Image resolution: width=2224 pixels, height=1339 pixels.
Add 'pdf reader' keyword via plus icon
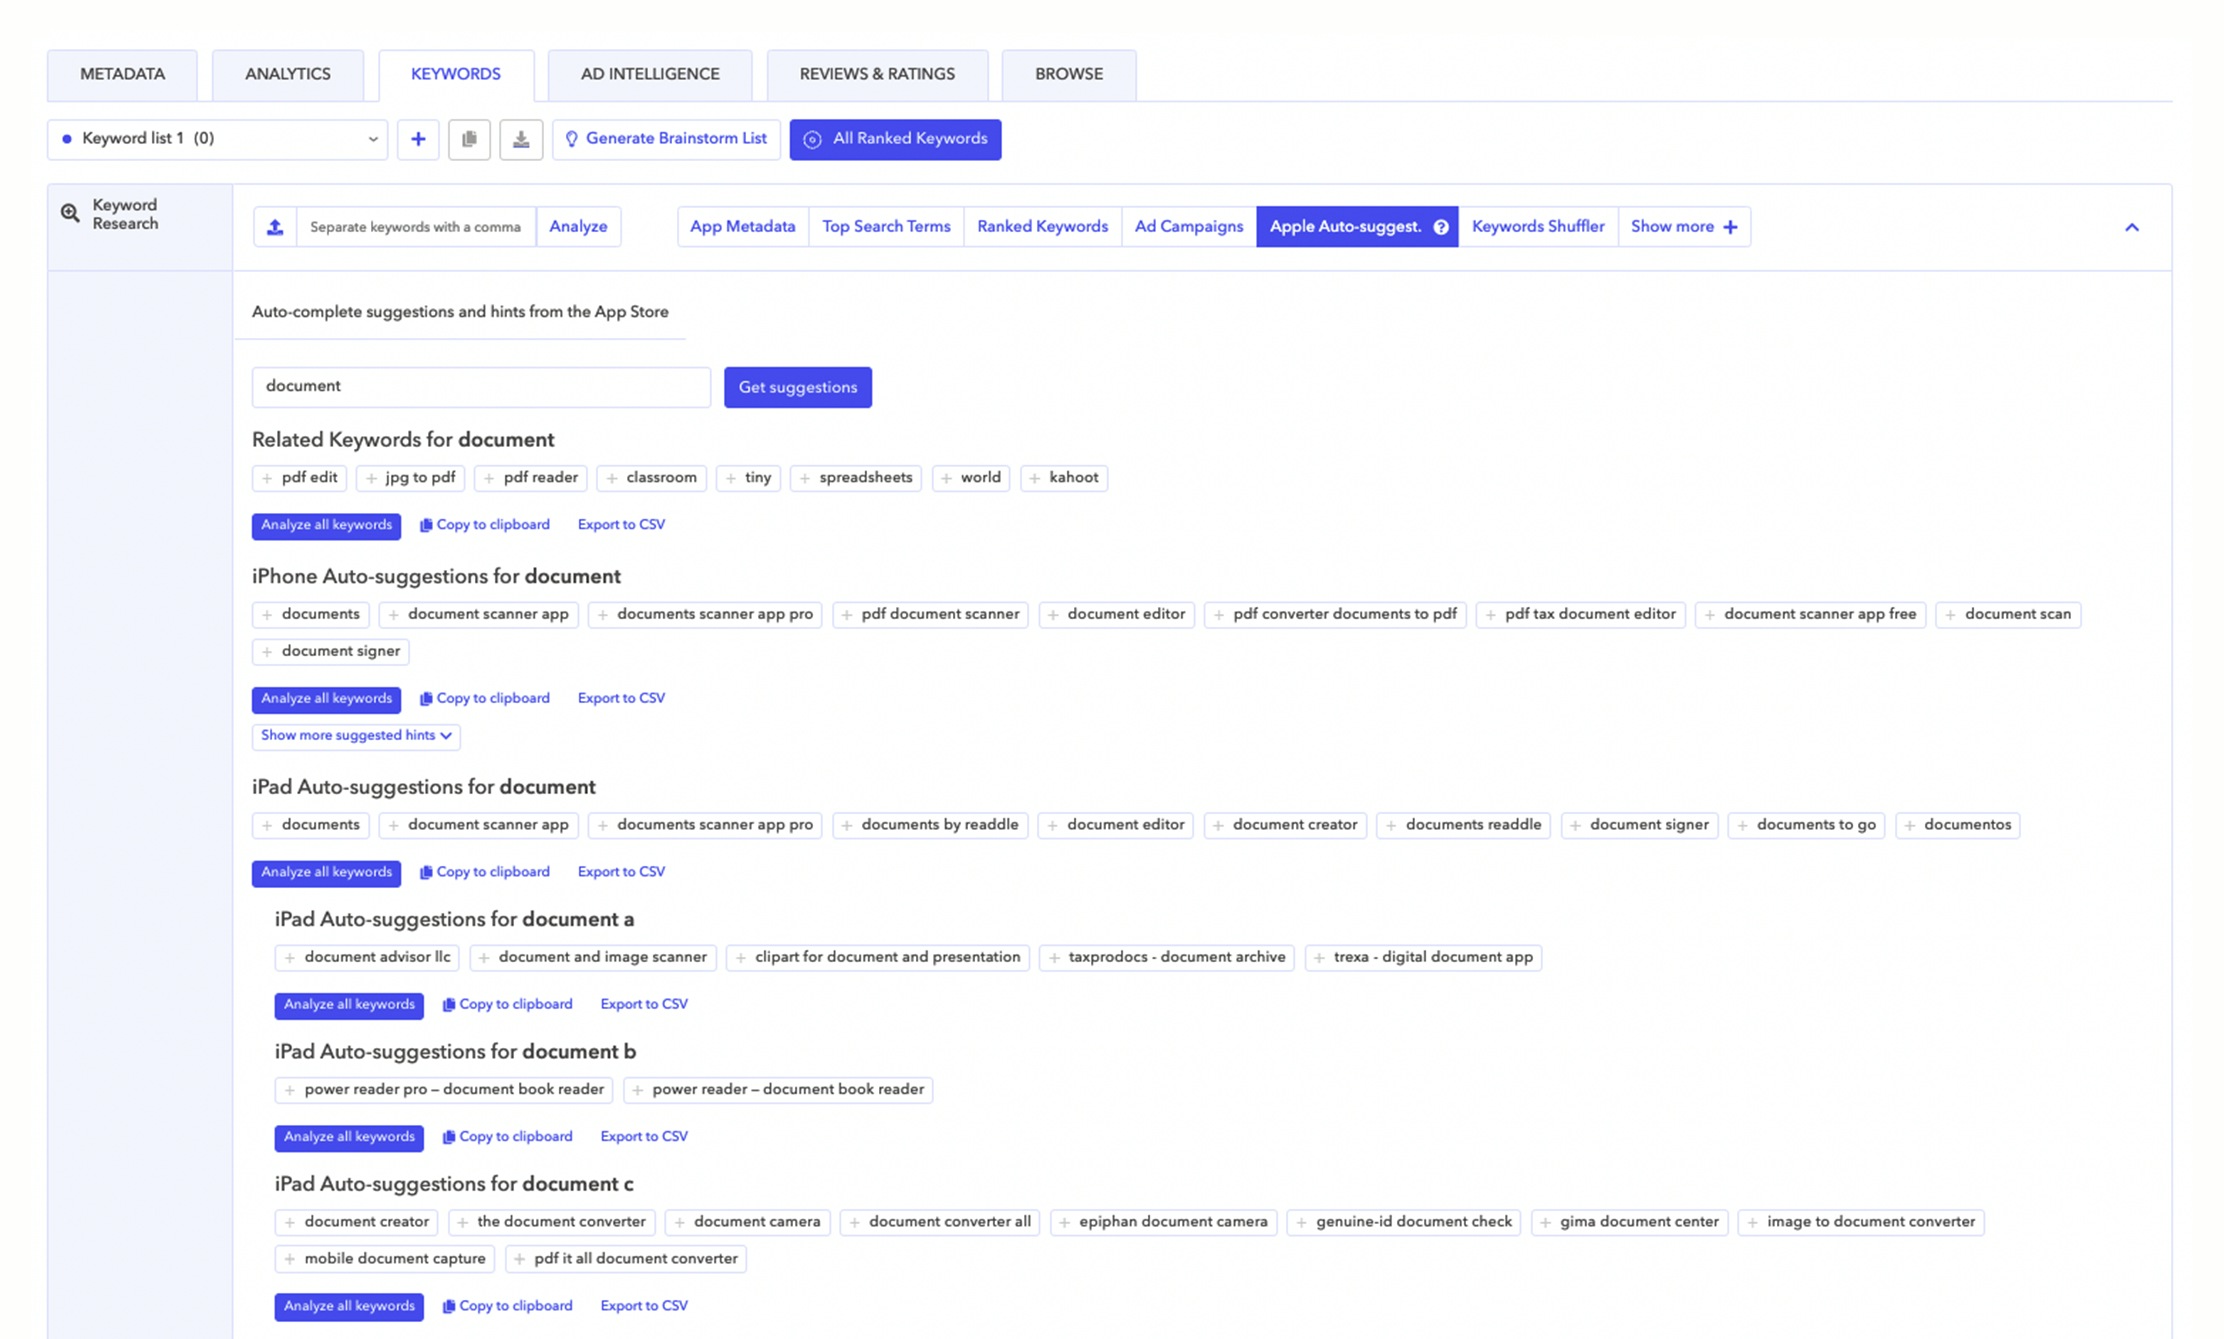coord(489,478)
